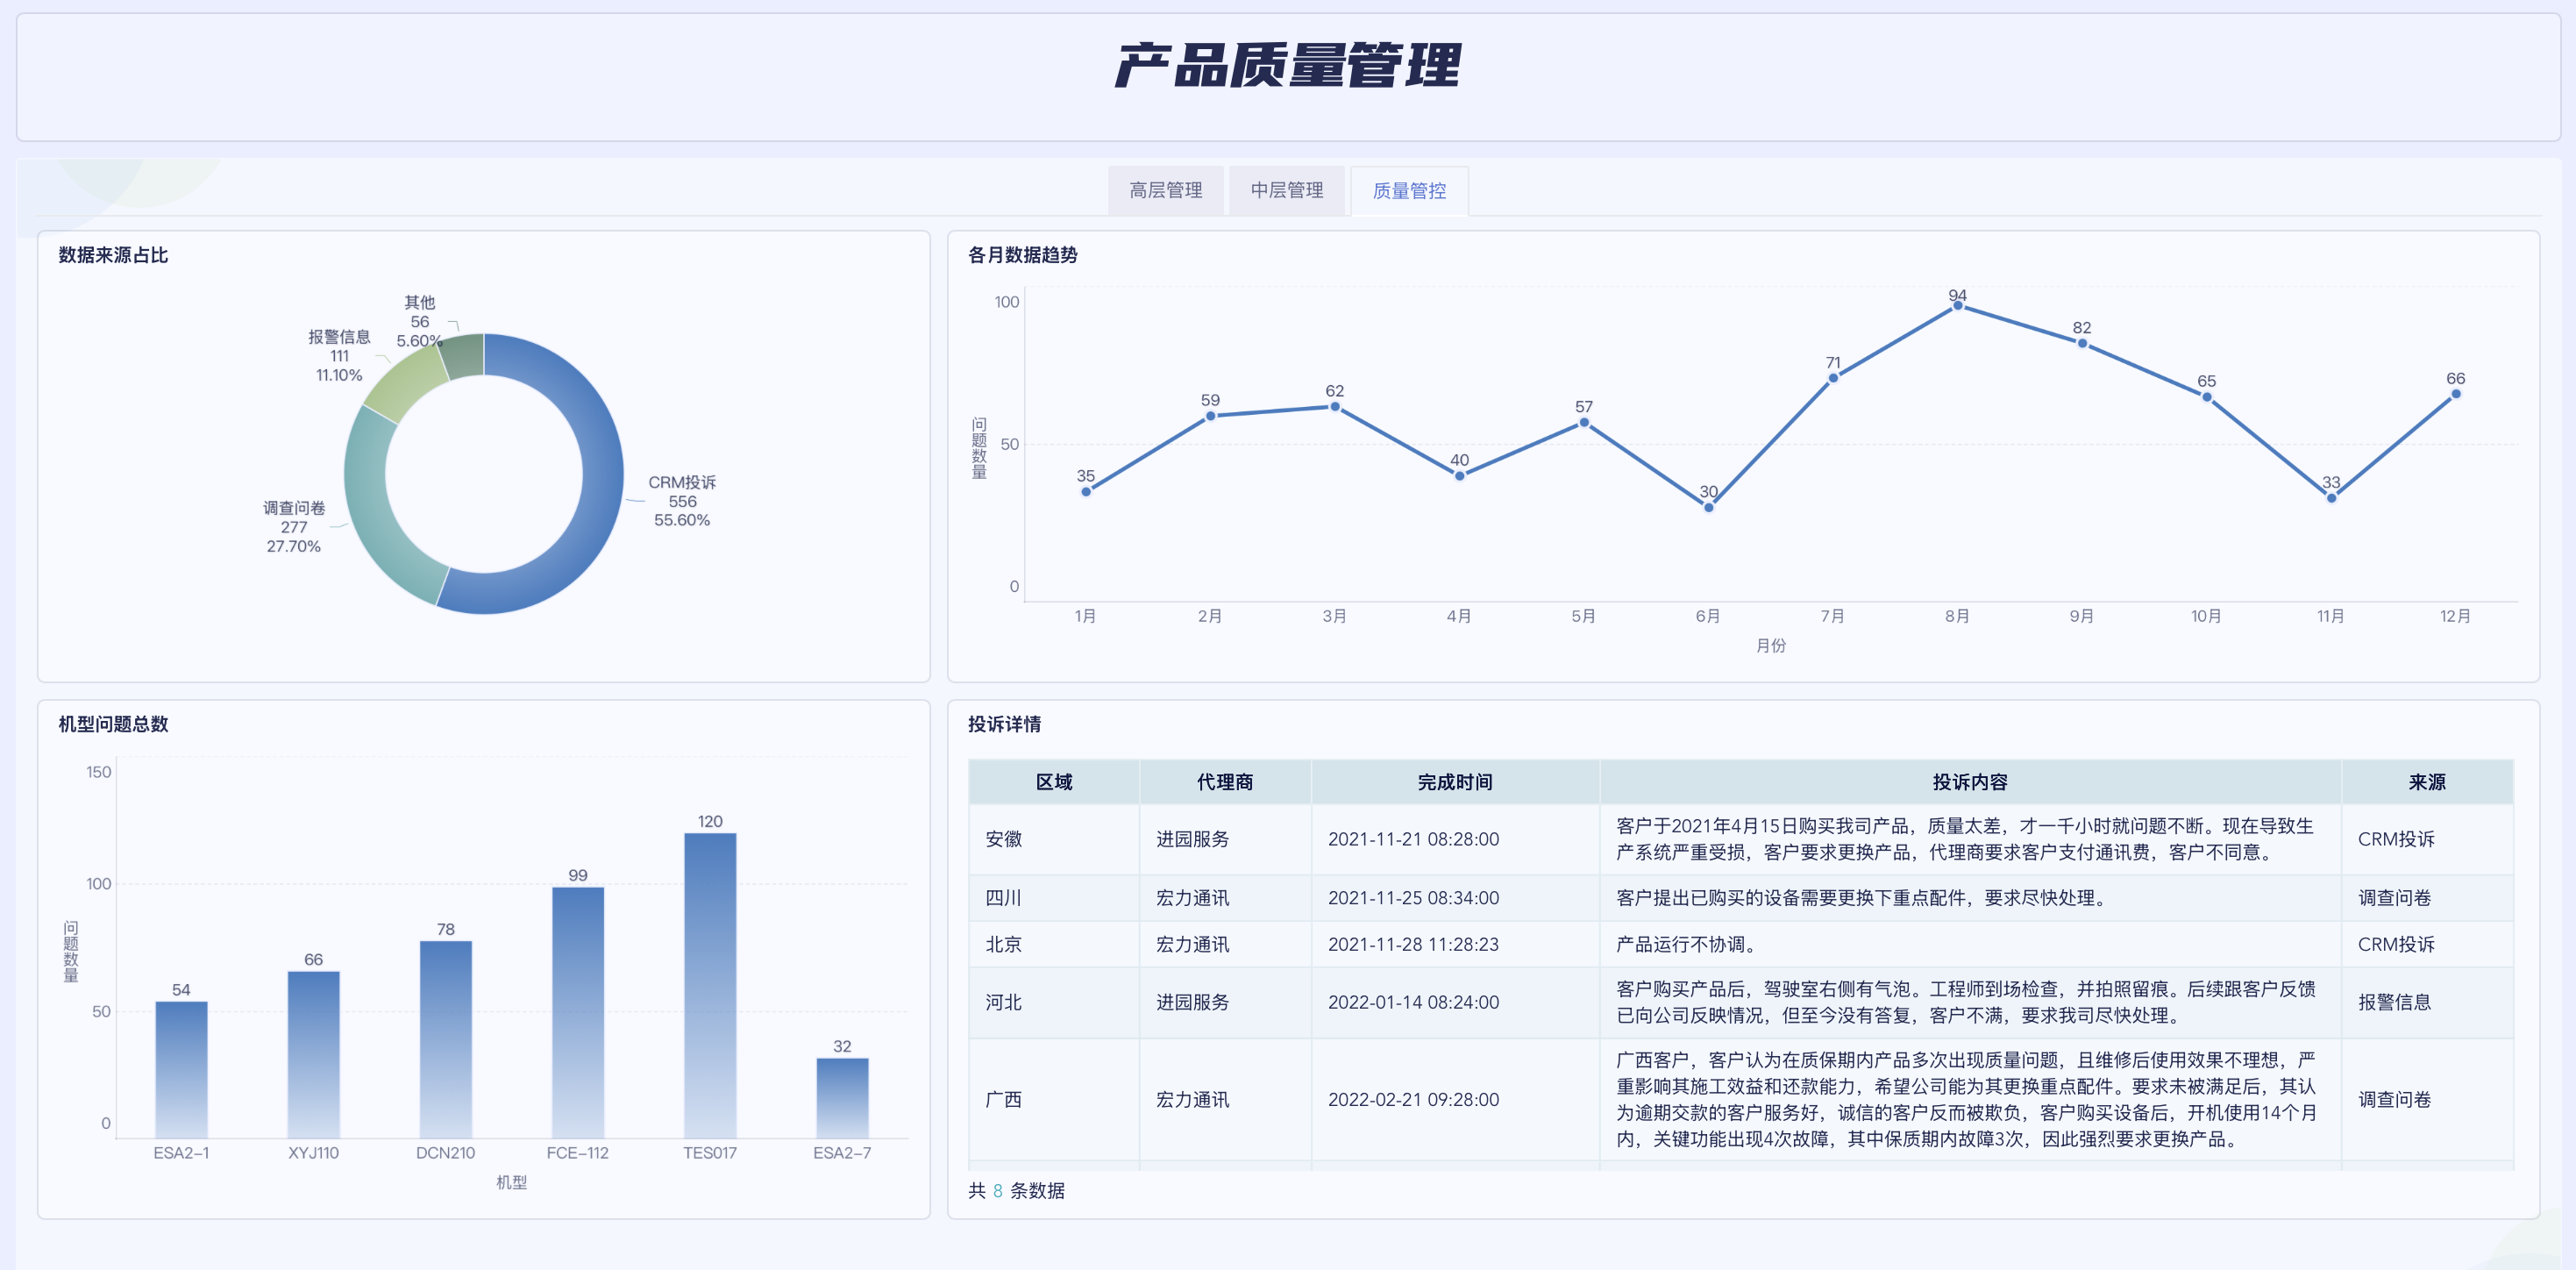Click the 数据来源占比 panel title

click(x=112, y=256)
